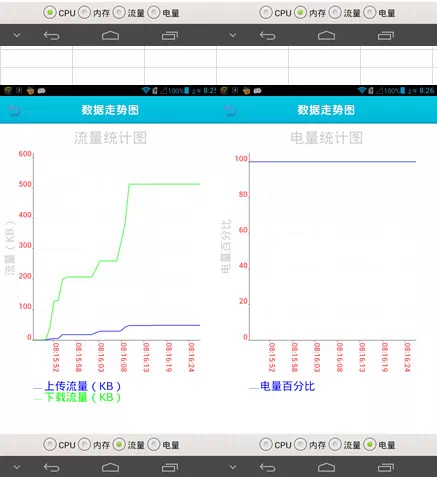Tap first notification icon above 流量统计图 screen
The image size is (437, 477).
point(8,90)
